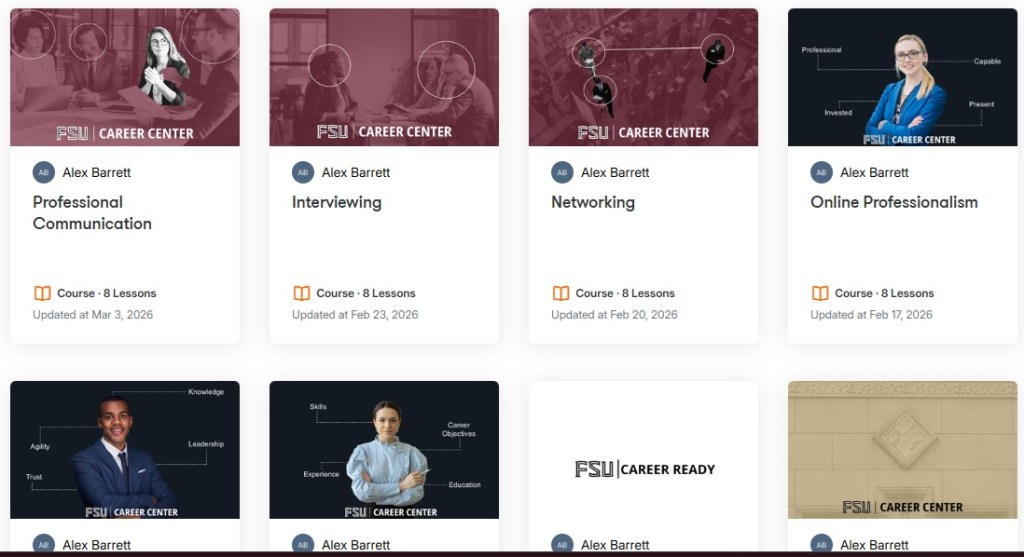Open the thumbnail with man in navy suit

(125, 450)
